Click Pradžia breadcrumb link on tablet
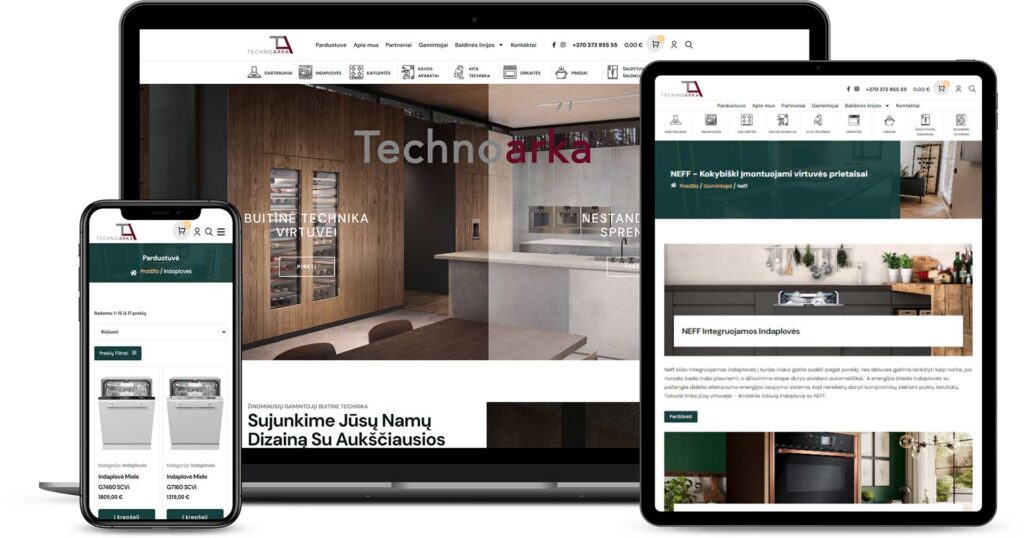The image size is (1024, 538). [x=688, y=186]
